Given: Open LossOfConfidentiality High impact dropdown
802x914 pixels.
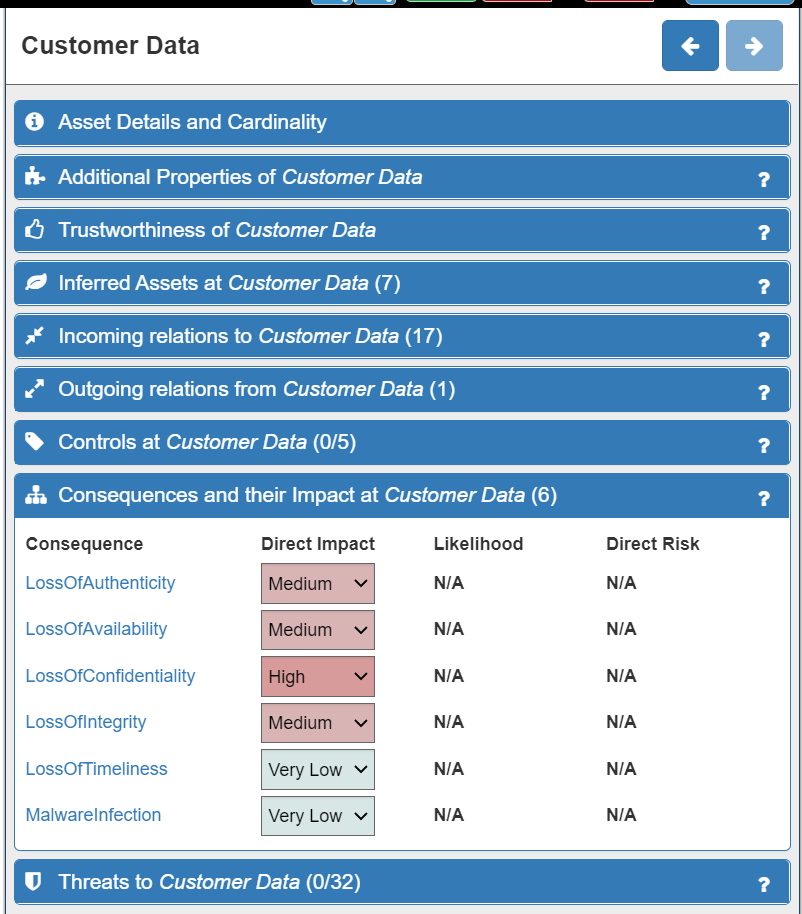Looking at the screenshot, I should click(x=318, y=676).
